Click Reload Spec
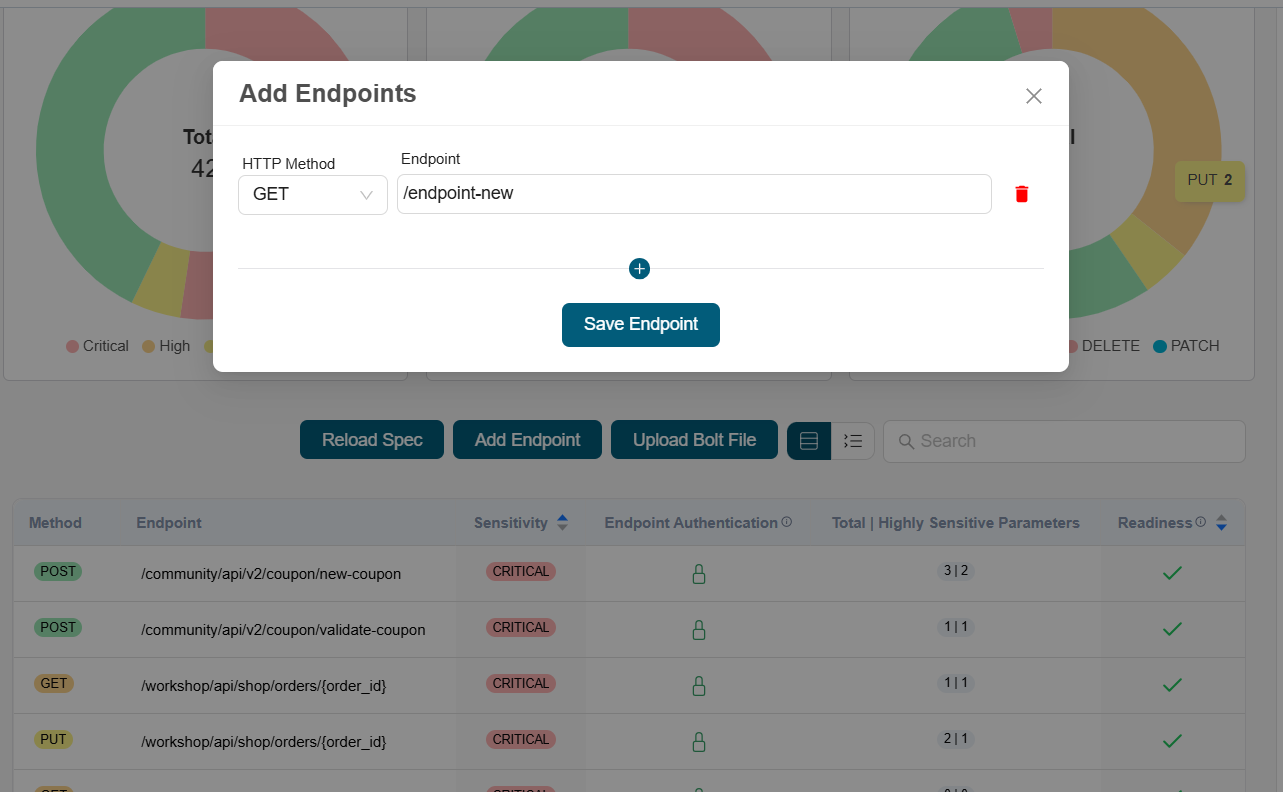 coord(371,439)
